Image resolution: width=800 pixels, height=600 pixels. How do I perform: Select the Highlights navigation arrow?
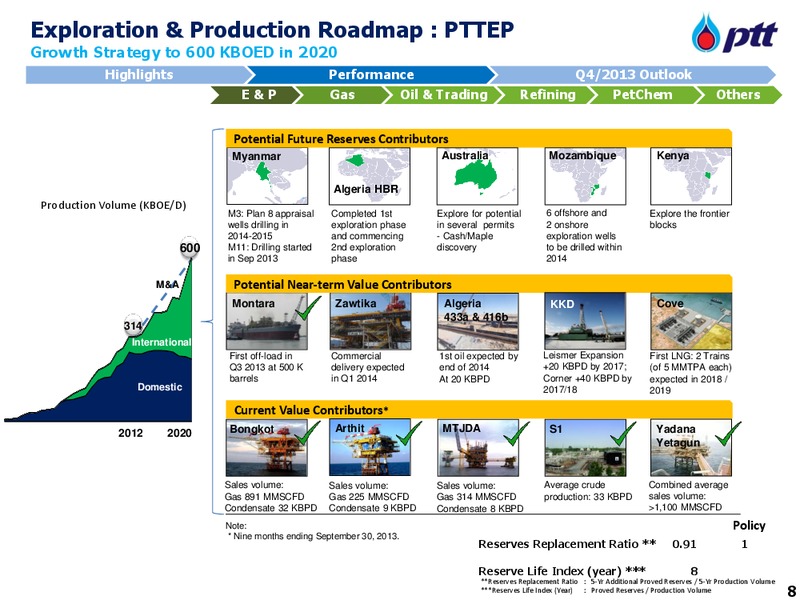(x=139, y=74)
